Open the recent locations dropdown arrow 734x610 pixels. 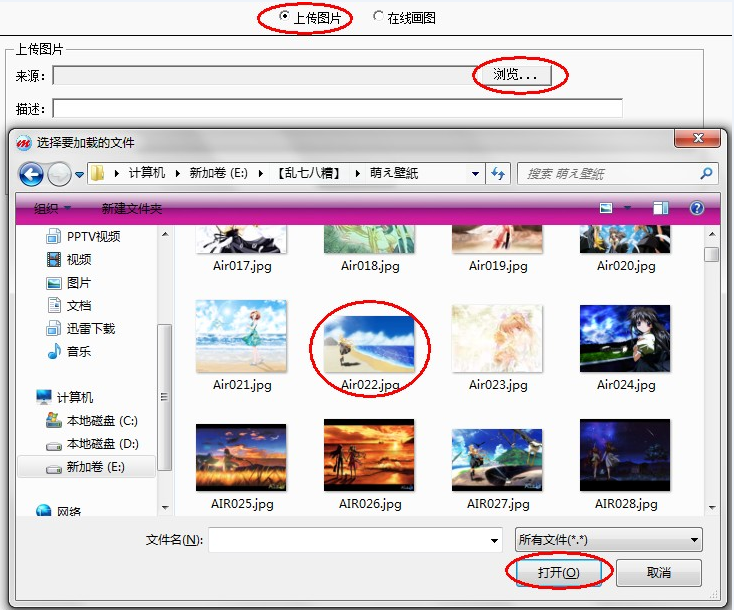pyautogui.click(x=79, y=175)
